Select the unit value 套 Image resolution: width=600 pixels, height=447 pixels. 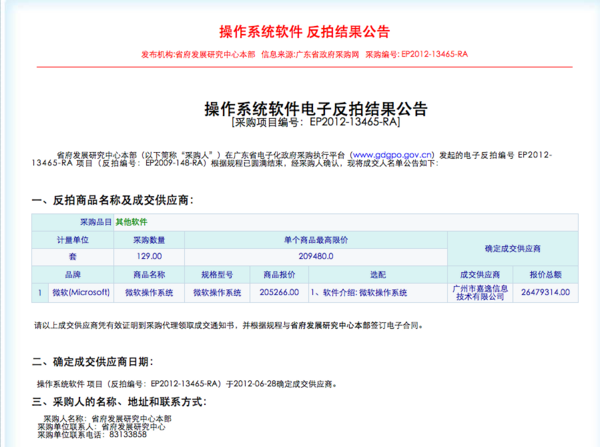(x=73, y=256)
